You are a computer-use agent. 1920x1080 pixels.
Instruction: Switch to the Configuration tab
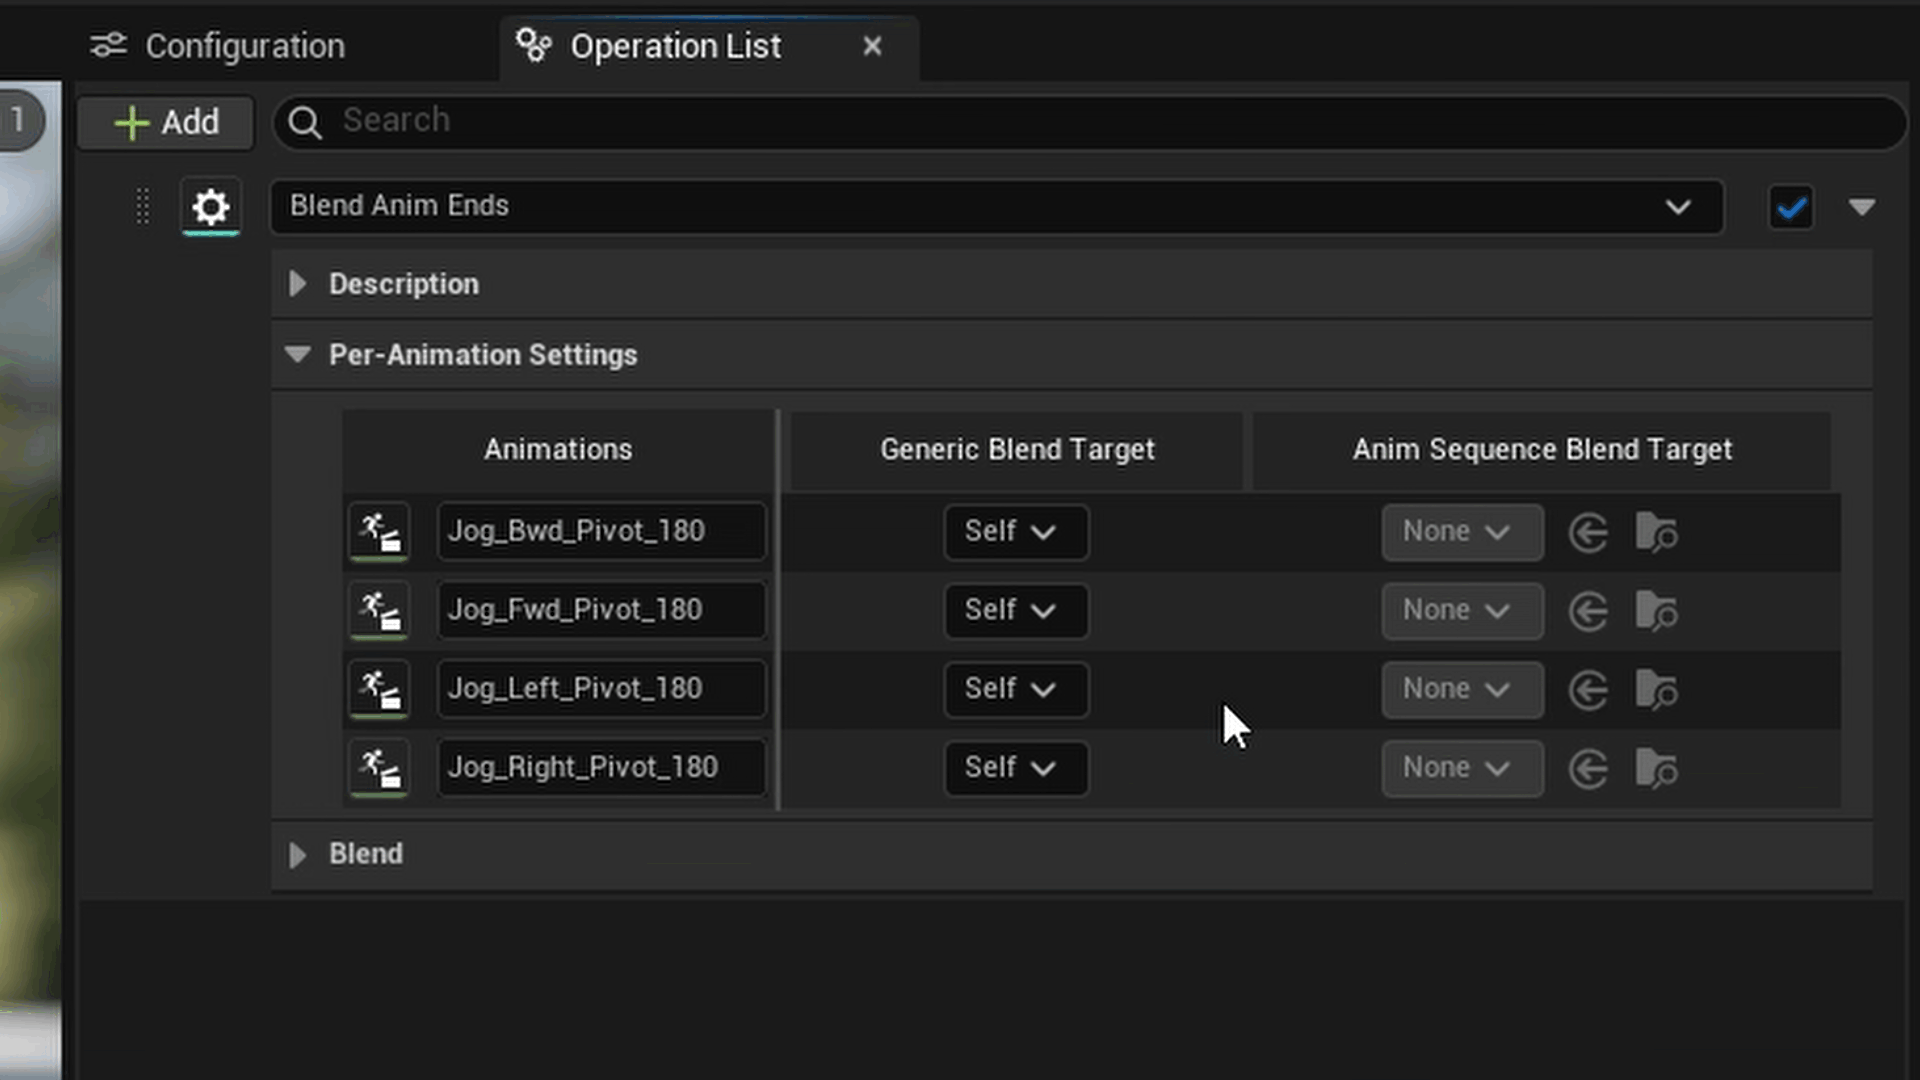pos(218,46)
